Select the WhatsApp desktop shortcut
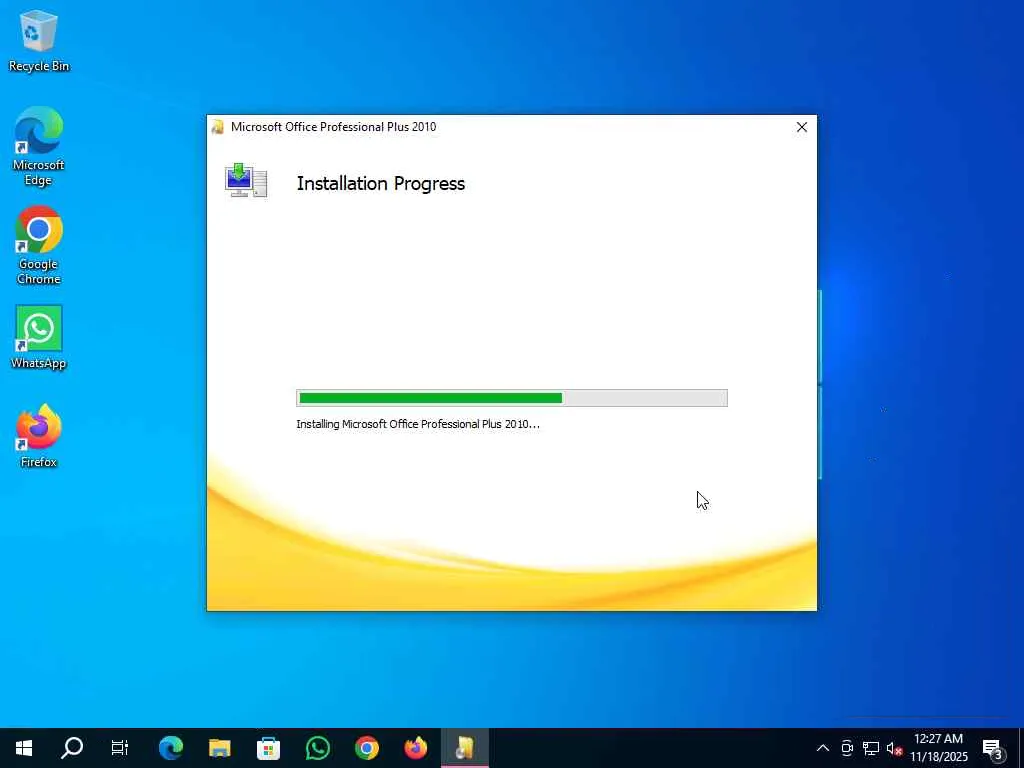 point(39,337)
